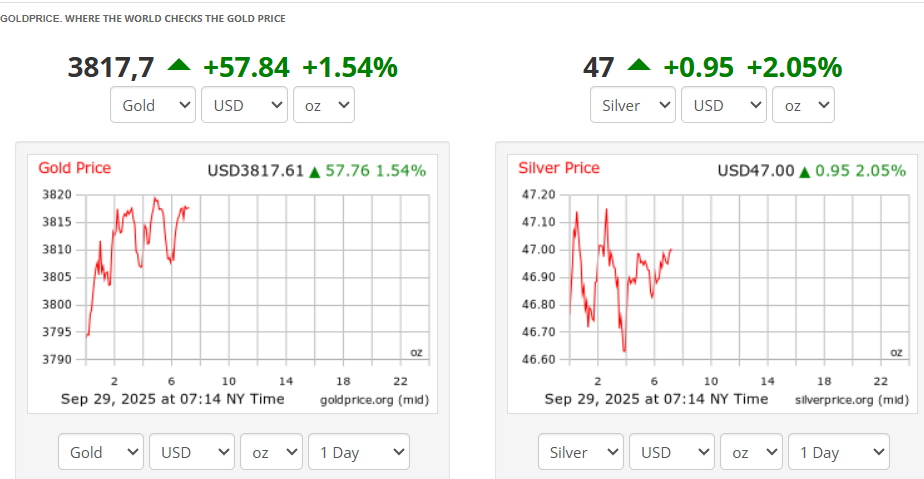Select the Gold dropdown below the gold chart
The height and width of the screenshot is (479, 924).
(x=101, y=452)
